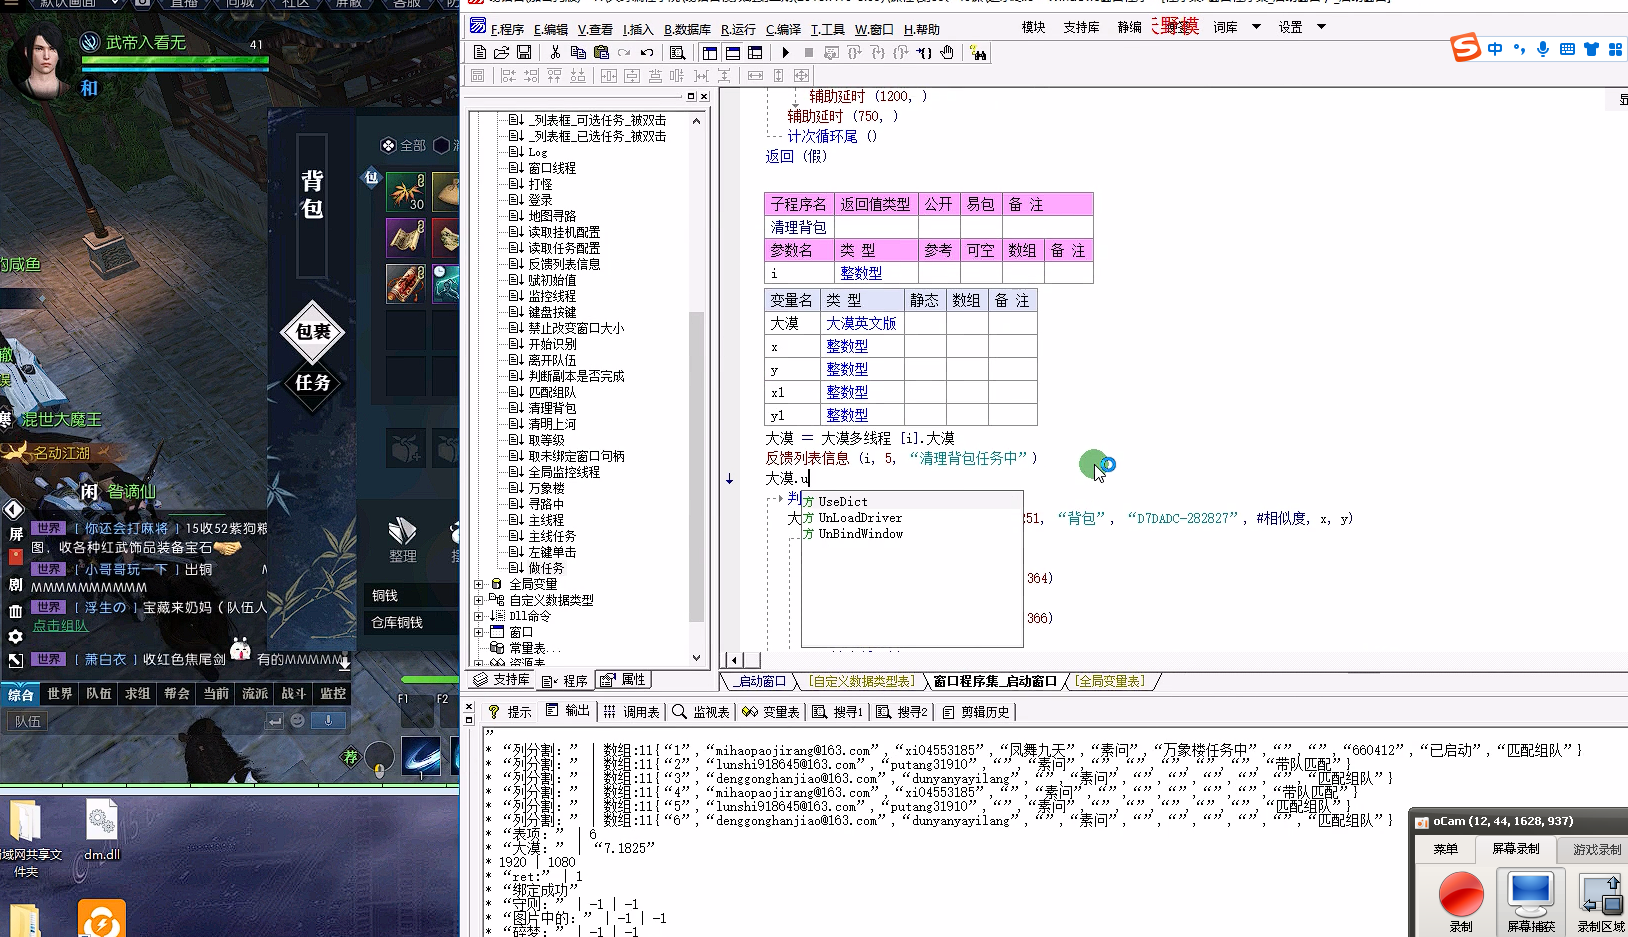
Task: Click the red oCam 录制 record button
Action: tap(1461, 895)
